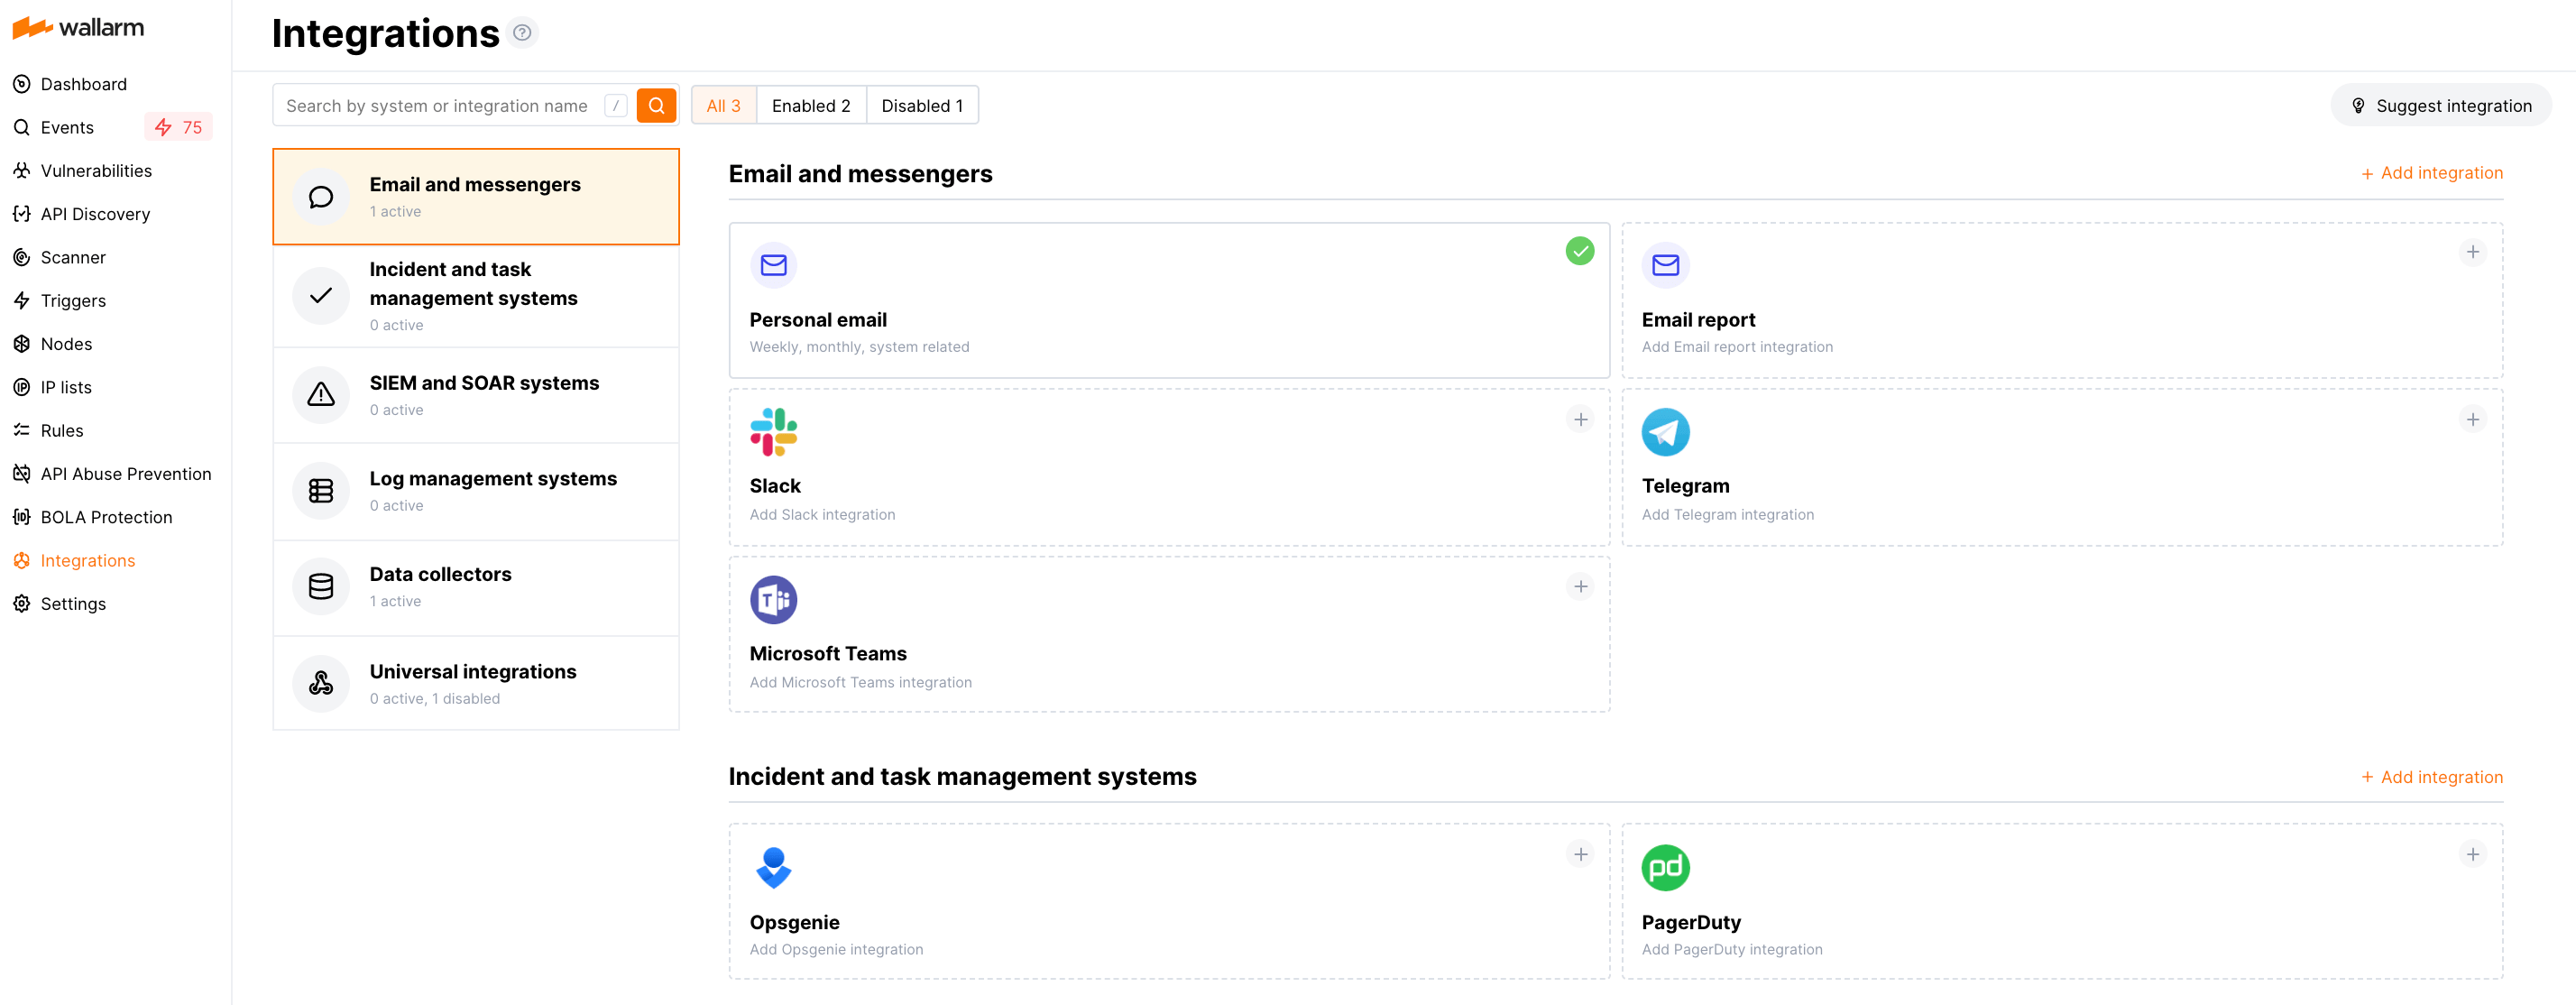Viewport: 2576px width, 1005px height.
Task: Open the Disabled 1 filter tab
Action: [x=922, y=104]
